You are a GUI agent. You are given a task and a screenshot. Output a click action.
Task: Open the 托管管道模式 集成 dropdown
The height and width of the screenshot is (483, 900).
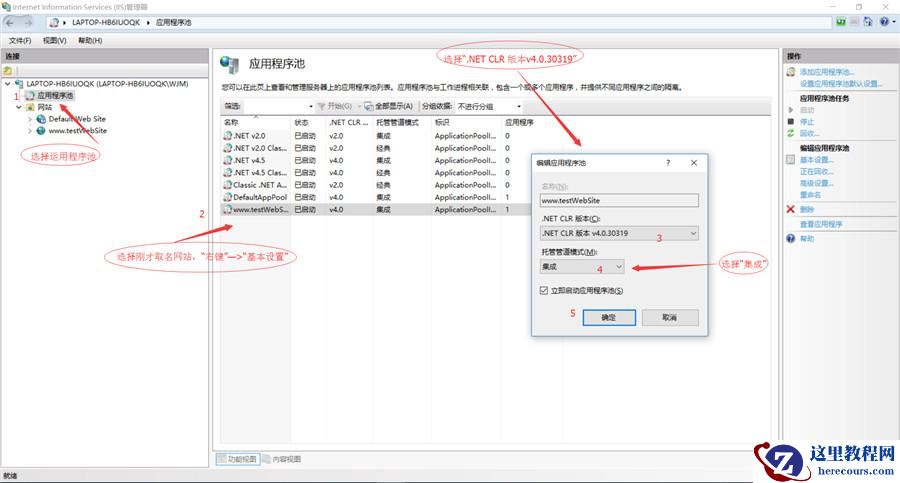(582, 266)
